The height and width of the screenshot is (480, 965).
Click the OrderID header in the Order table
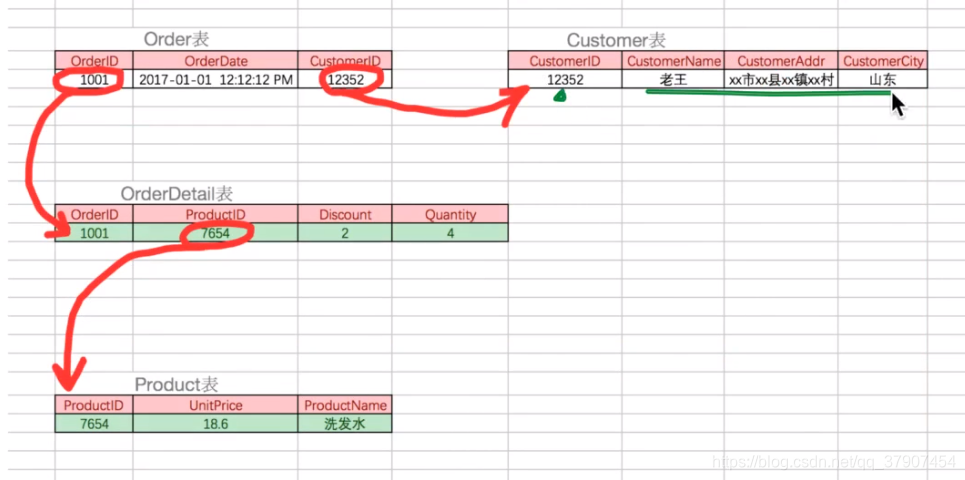click(94, 61)
